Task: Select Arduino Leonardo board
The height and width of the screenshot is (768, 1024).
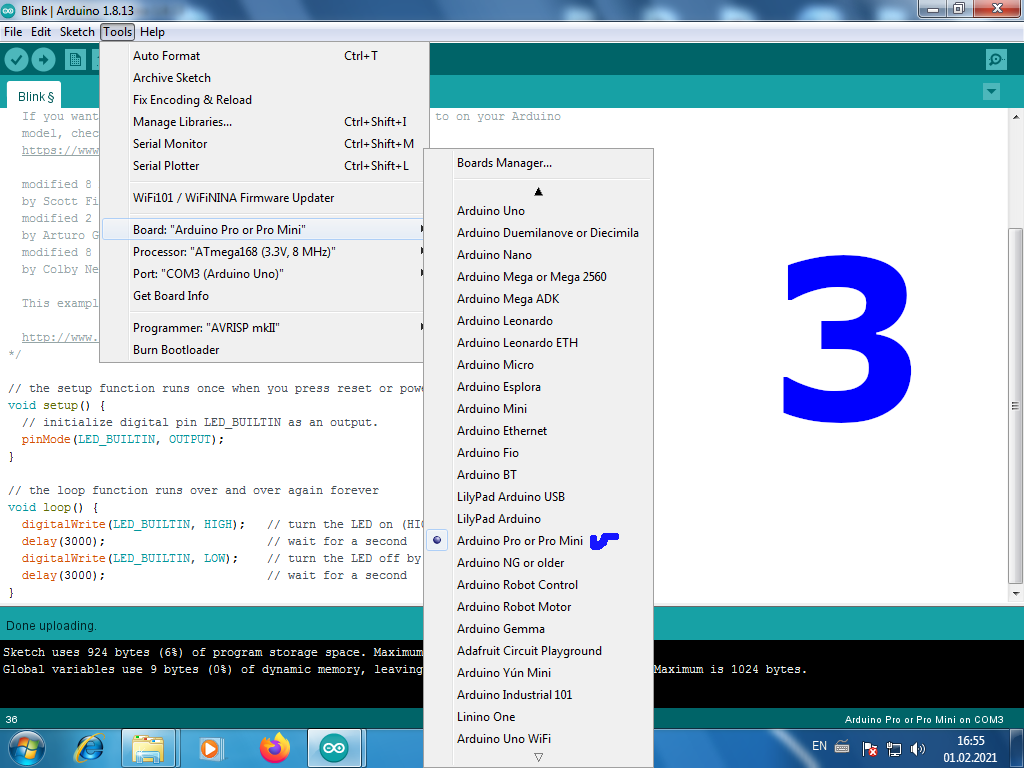Action: [538, 321]
